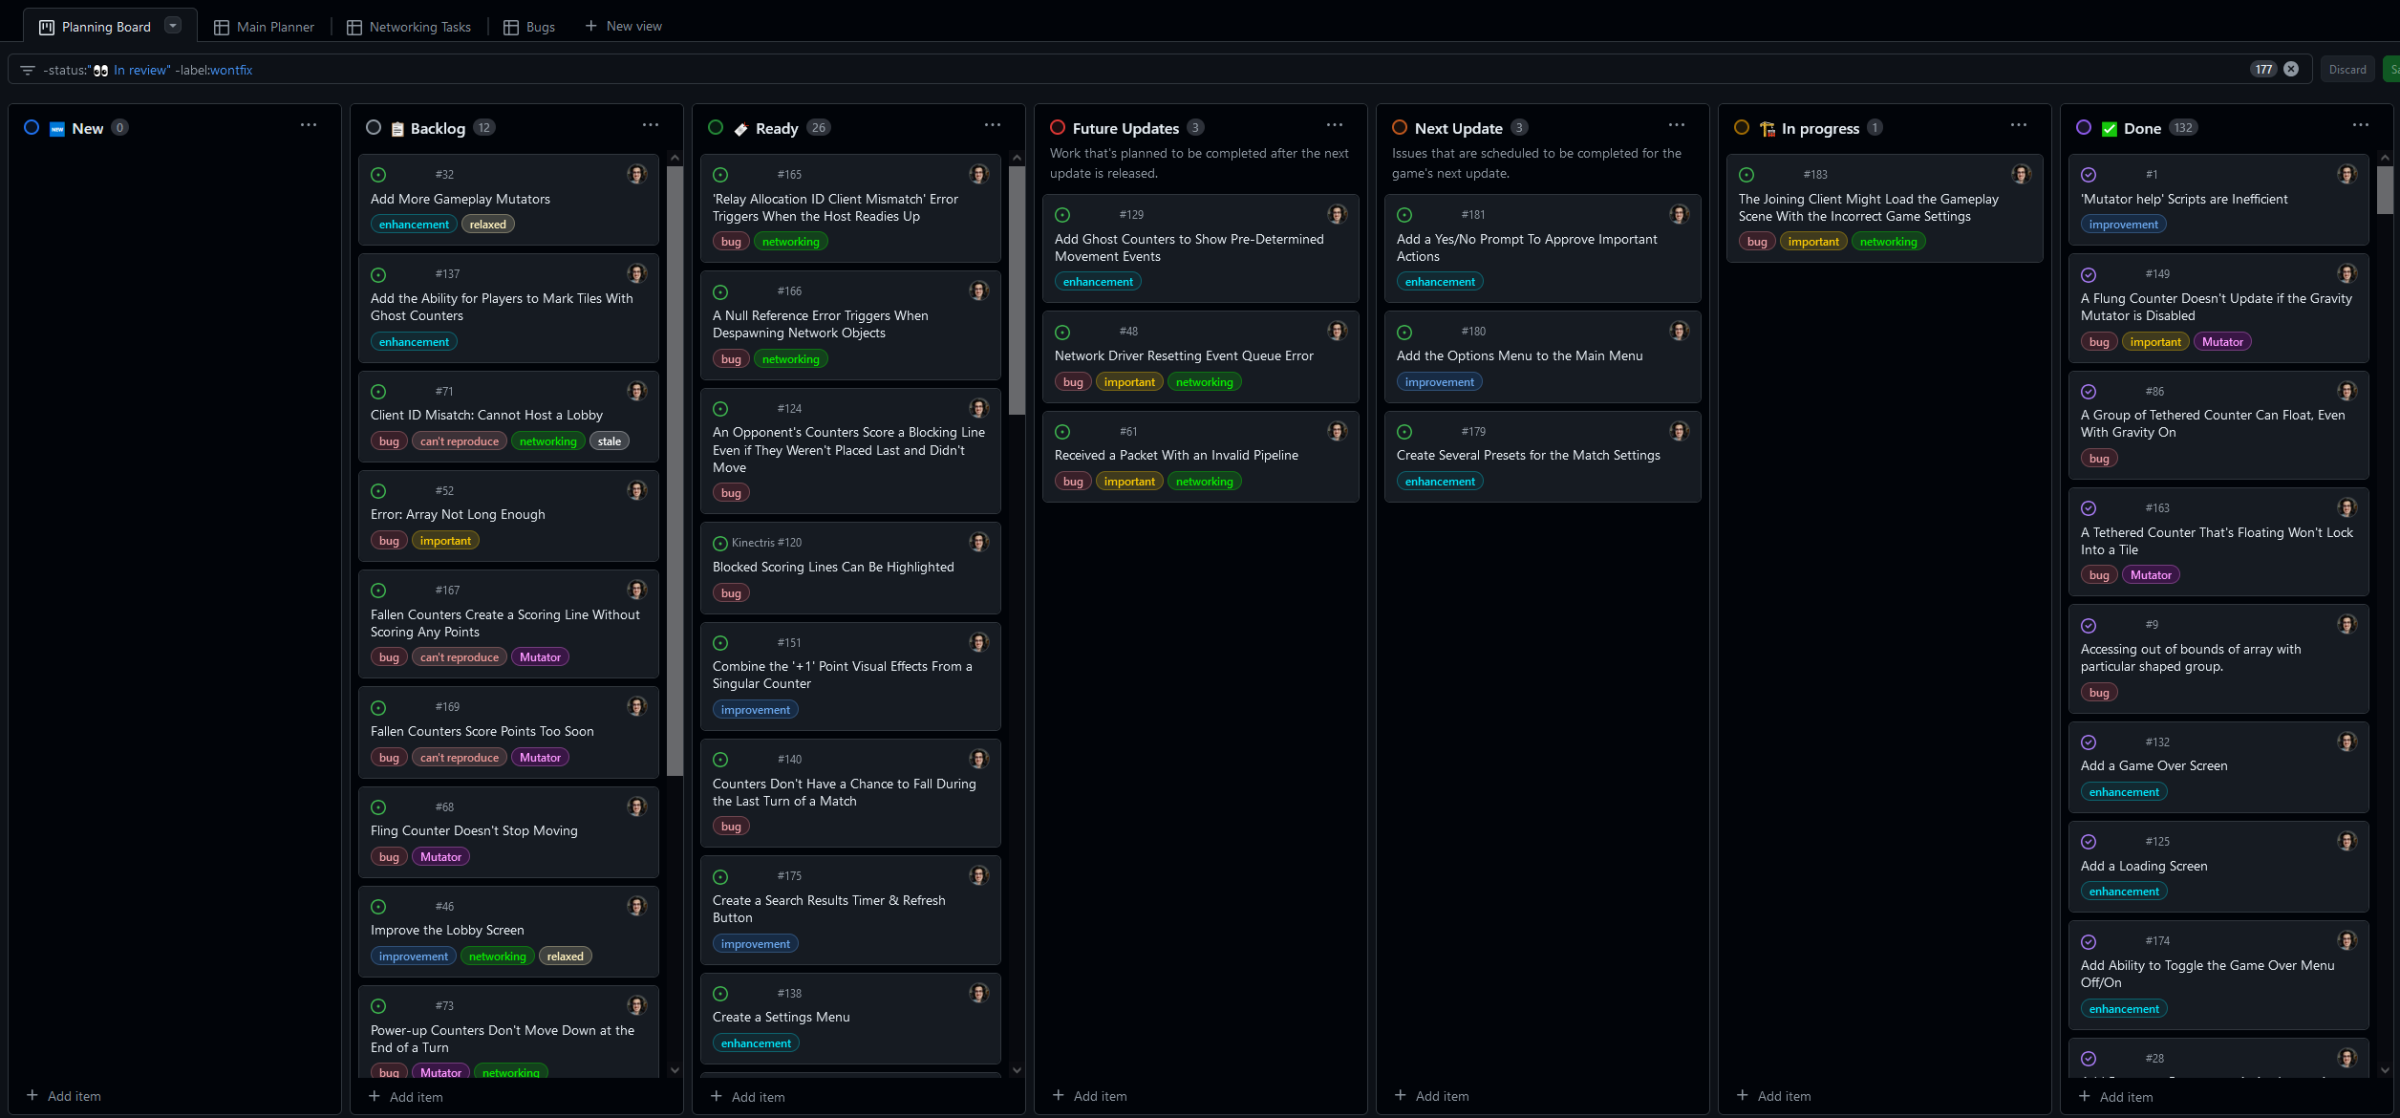Clear the filter query with the X icon
Screen dimensions: 2400x1118
click(x=2291, y=68)
